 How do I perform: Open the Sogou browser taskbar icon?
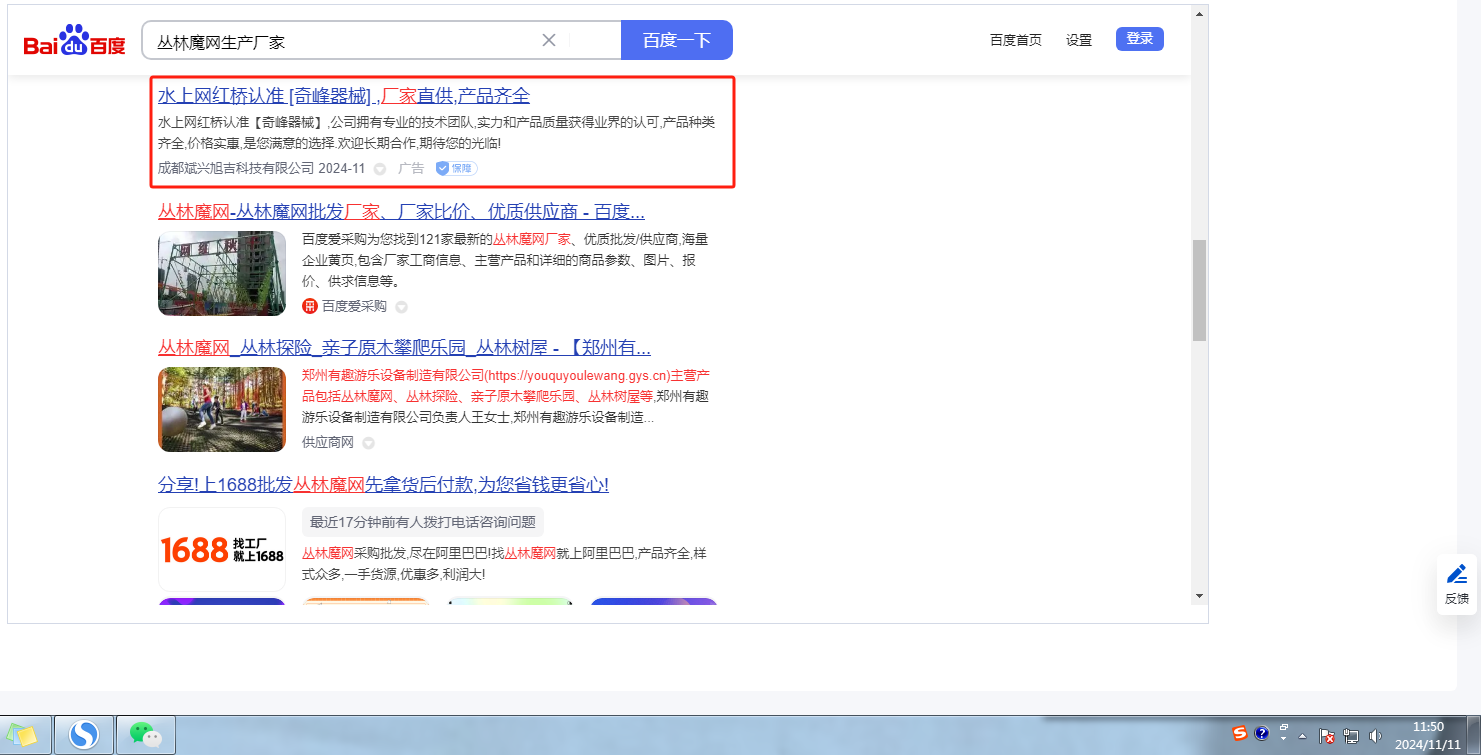(84, 735)
